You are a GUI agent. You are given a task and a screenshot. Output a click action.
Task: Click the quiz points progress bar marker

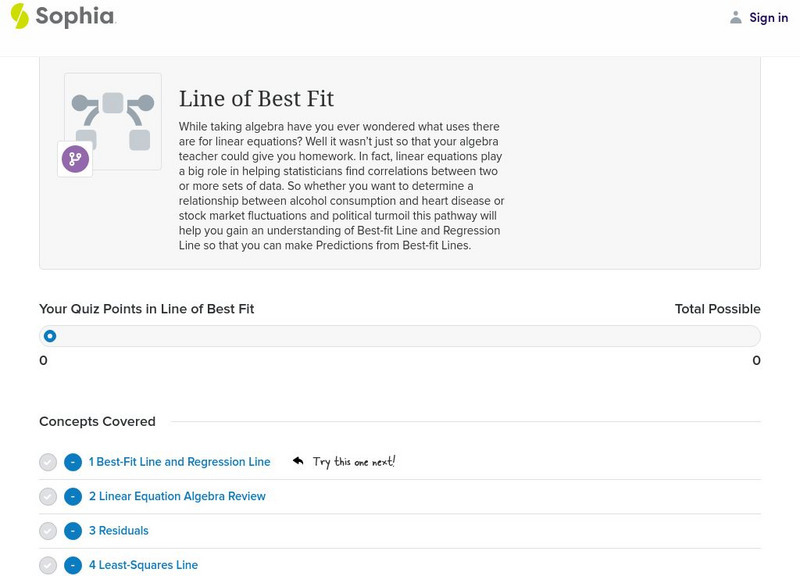click(x=50, y=336)
